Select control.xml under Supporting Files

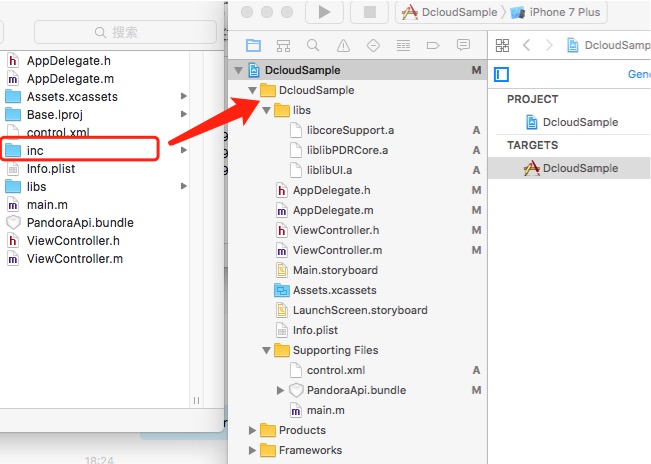pos(336,370)
